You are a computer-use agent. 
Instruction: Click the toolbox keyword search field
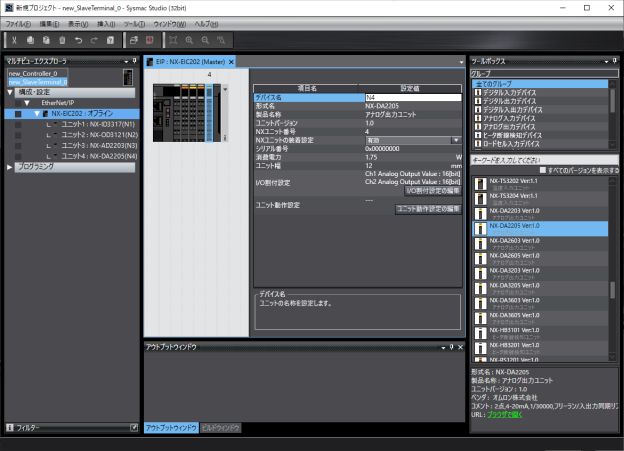(544, 160)
